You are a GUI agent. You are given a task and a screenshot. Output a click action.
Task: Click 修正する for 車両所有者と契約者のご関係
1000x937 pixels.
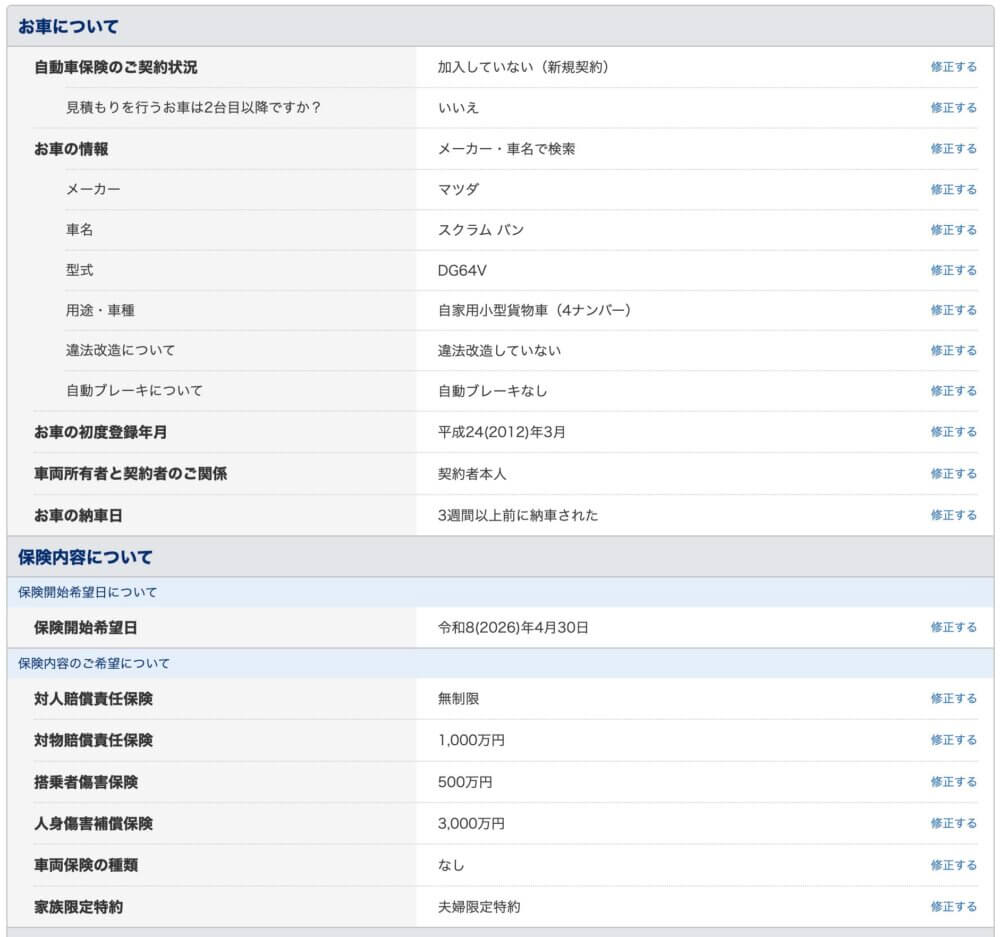[953, 473]
